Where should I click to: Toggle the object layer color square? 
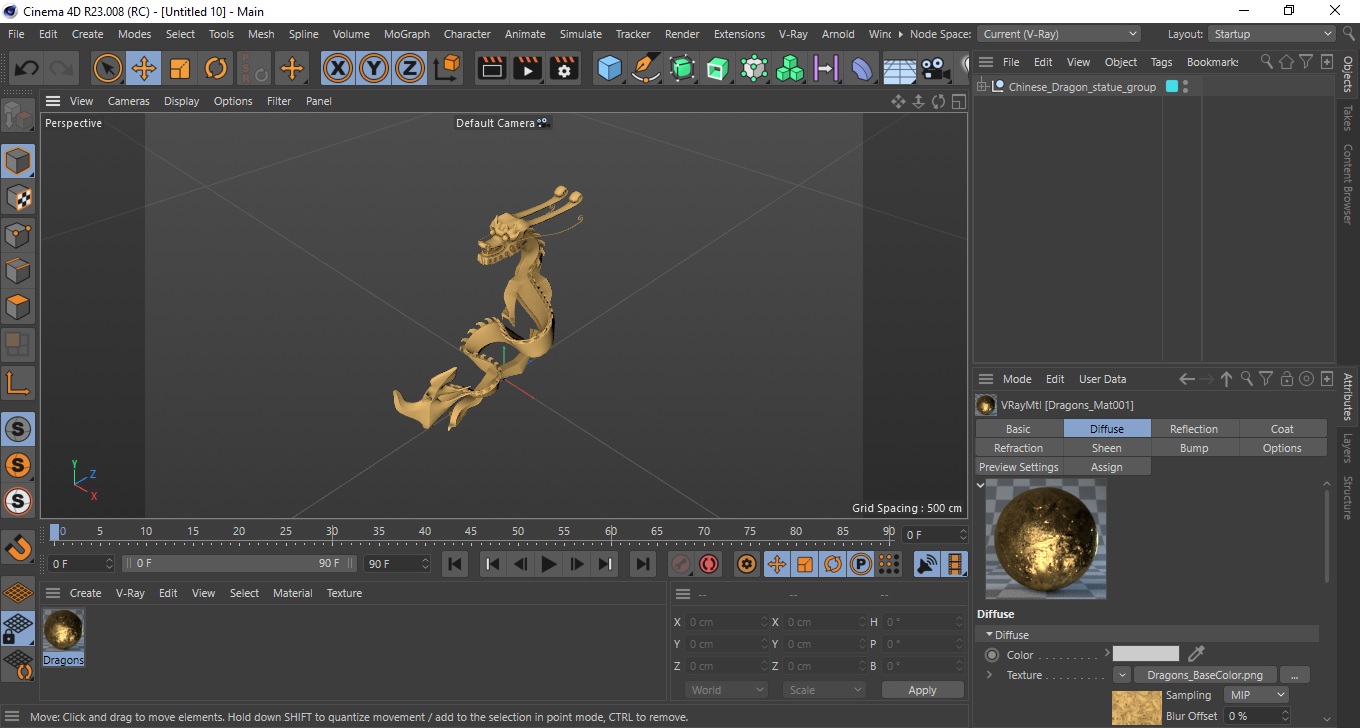point(1172,87)
